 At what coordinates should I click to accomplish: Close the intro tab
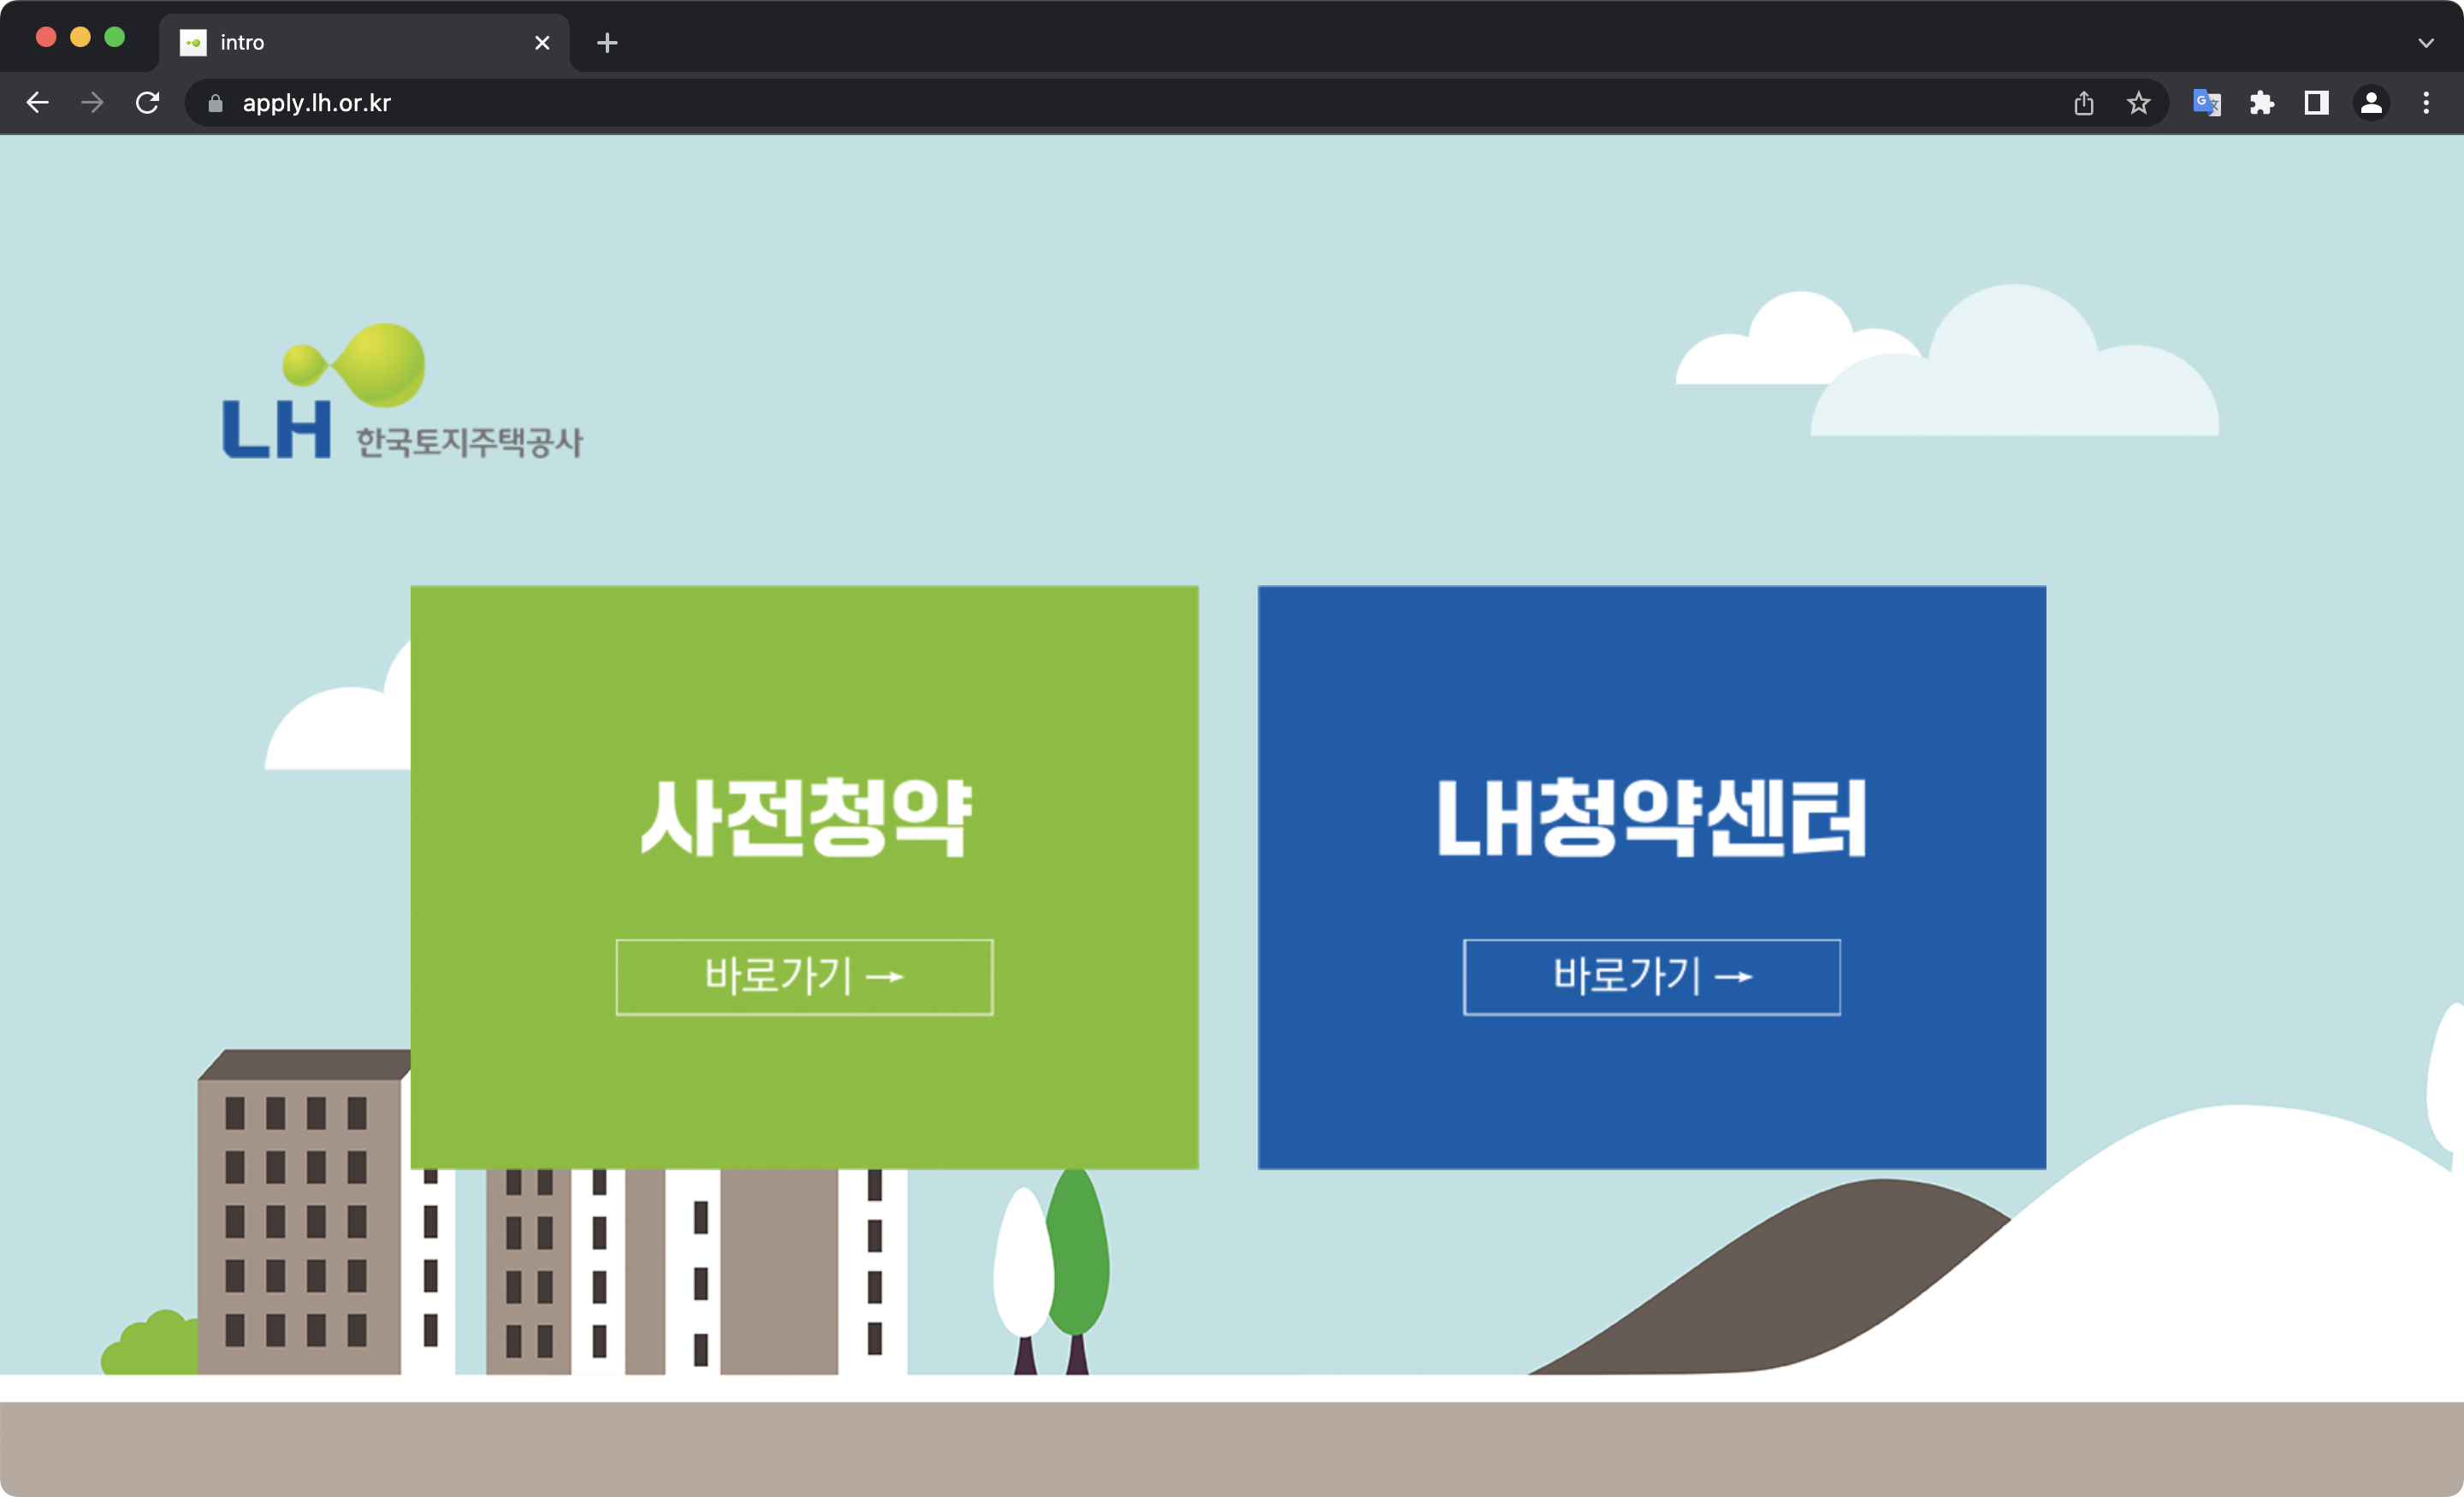tap(542, 42)
